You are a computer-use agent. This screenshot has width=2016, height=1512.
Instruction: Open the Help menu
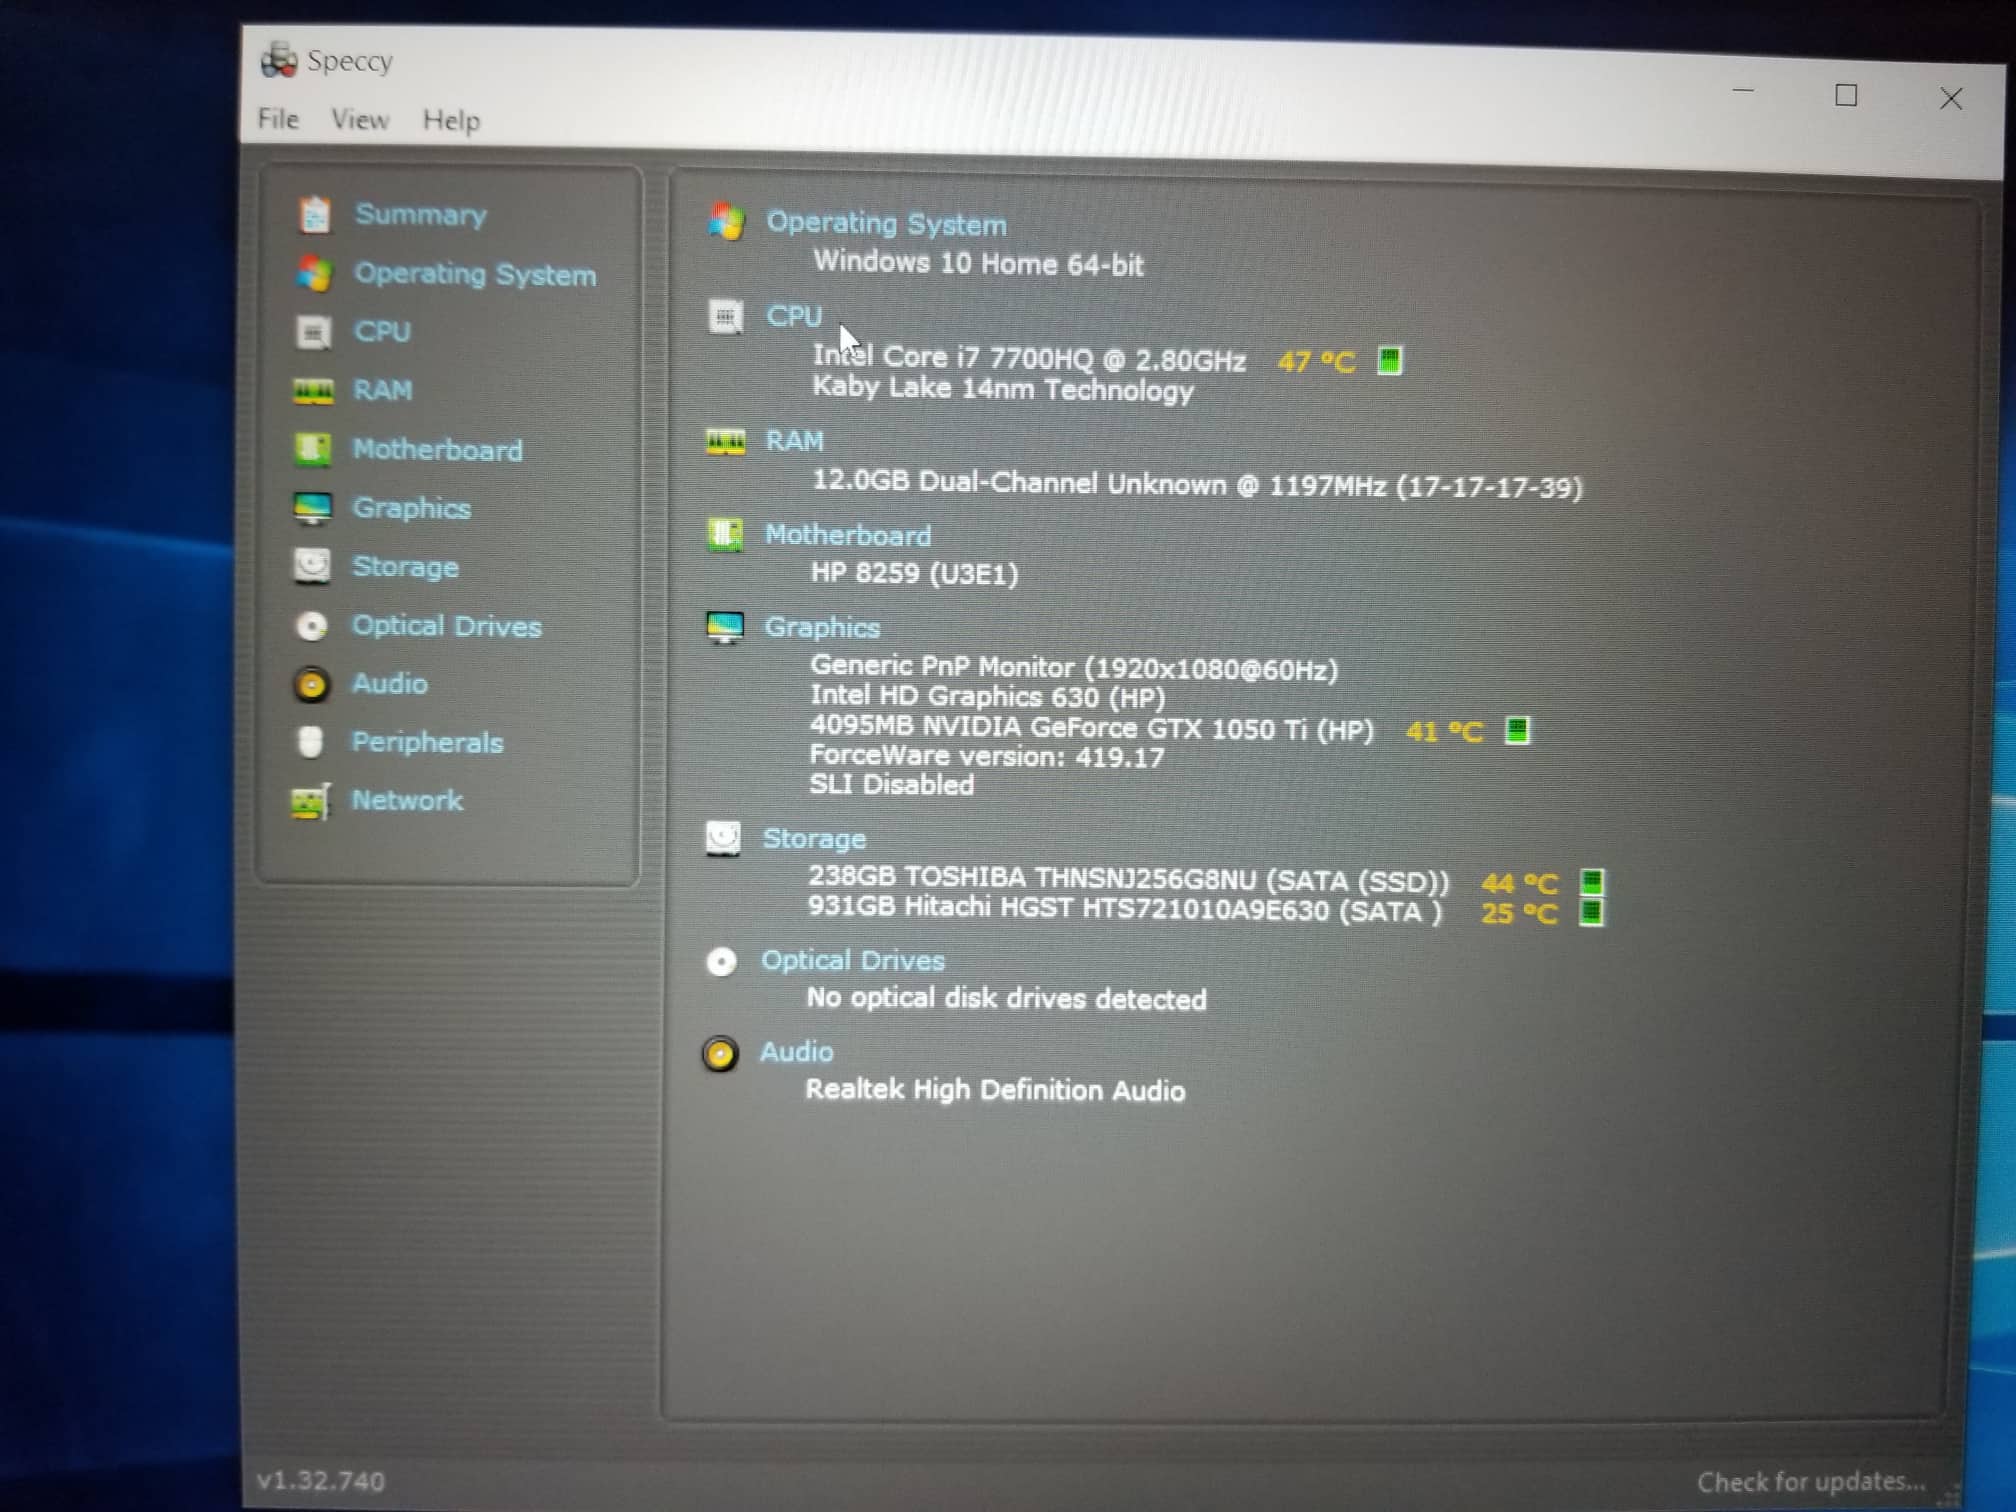[451, 121]
